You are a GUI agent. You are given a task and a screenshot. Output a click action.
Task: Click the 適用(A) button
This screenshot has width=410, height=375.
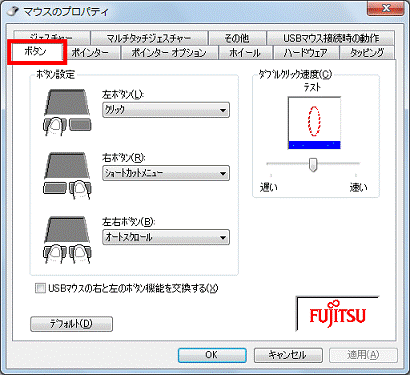[x=363, y=355]
